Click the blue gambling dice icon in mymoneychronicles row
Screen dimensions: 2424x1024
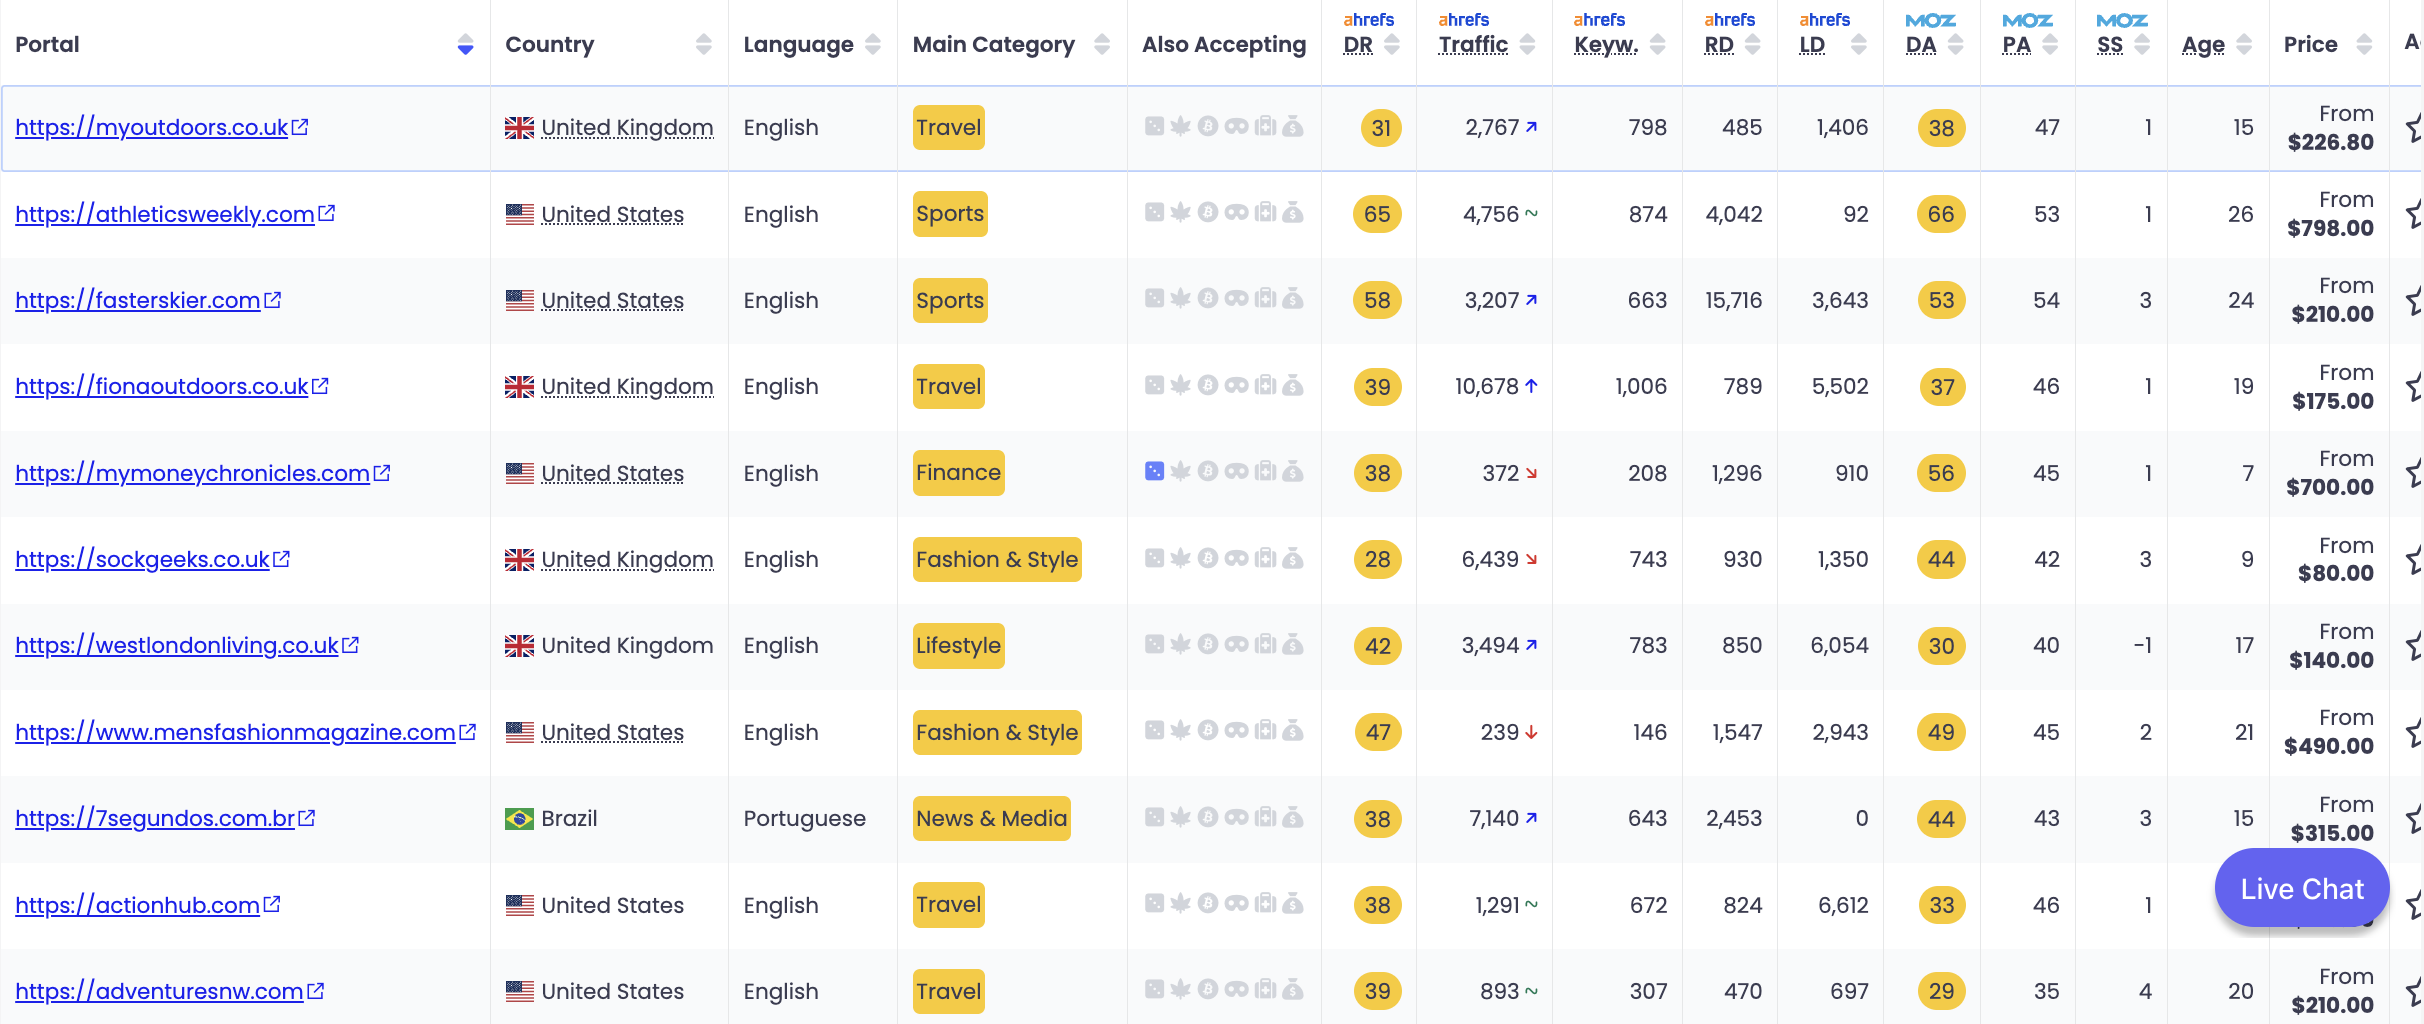[1154, 471]
